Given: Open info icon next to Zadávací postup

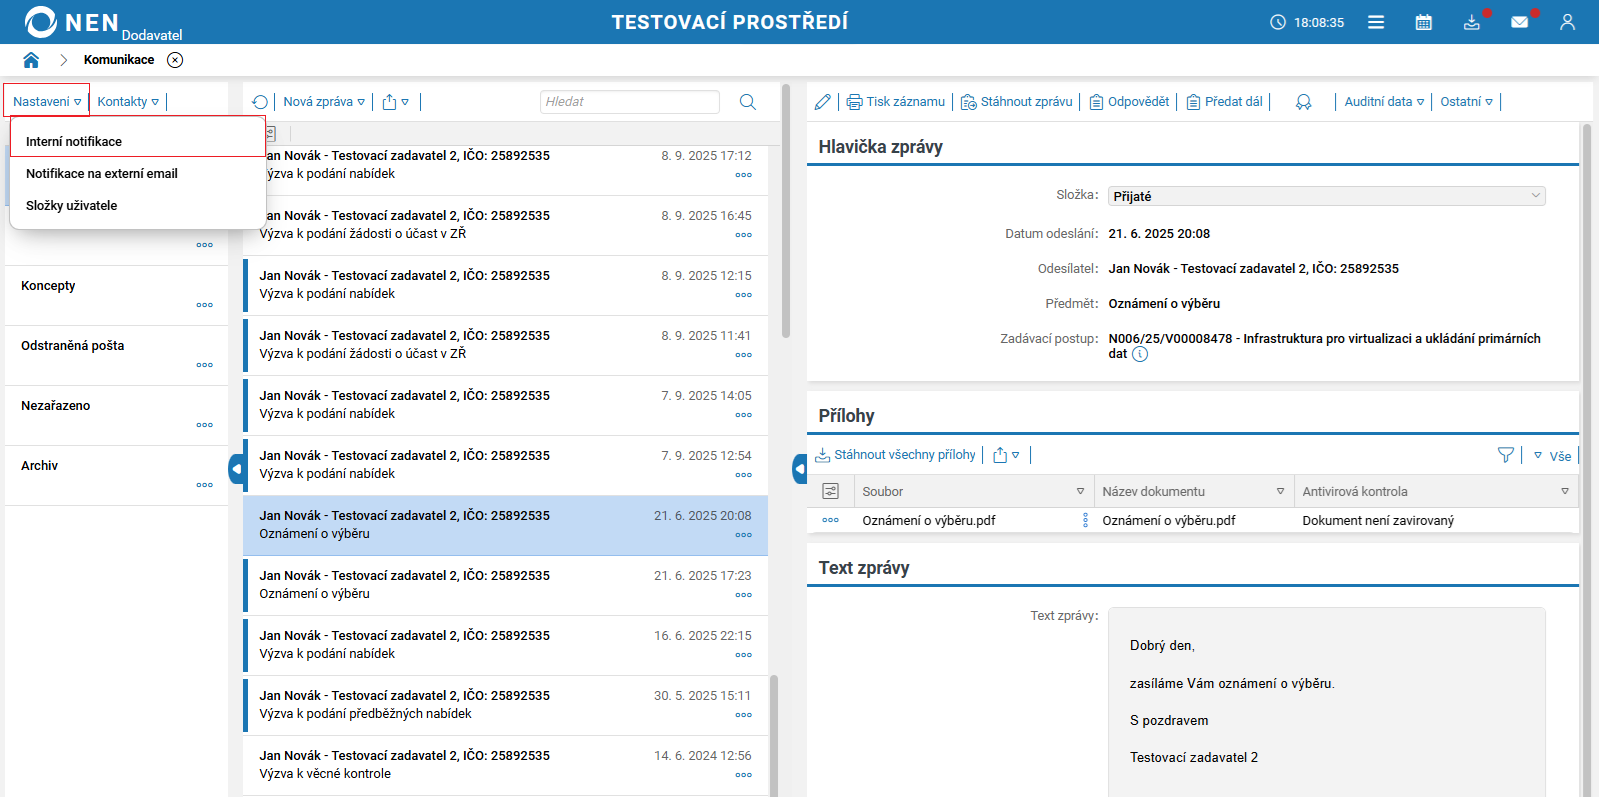Looking at the screenshot, I should point(1140,354).
